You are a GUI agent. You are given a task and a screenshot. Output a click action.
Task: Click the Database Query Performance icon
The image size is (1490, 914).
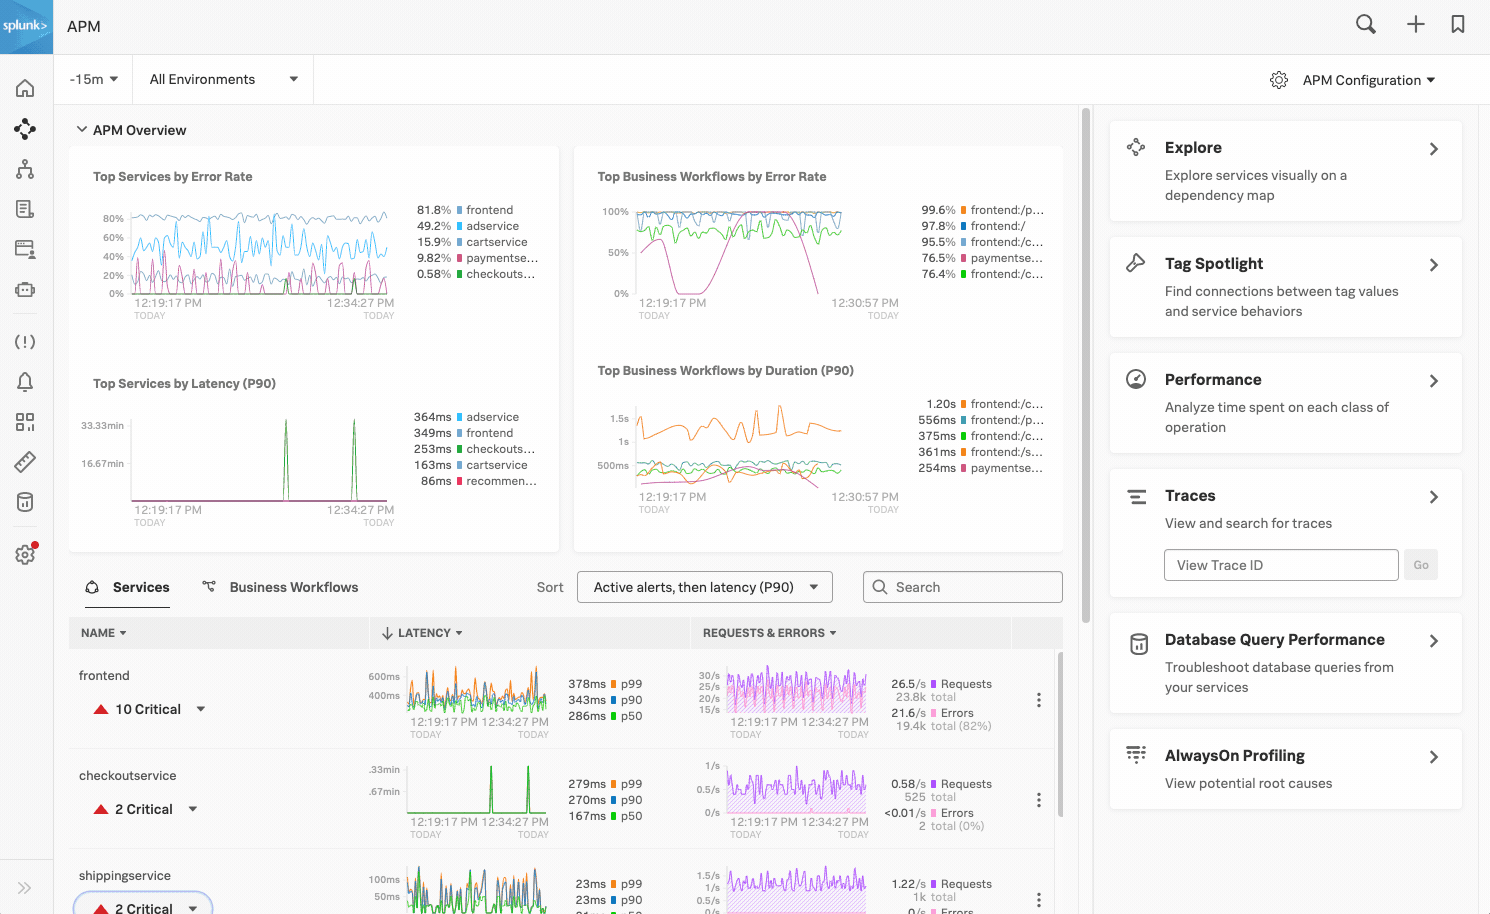(x=1138, y=643)
